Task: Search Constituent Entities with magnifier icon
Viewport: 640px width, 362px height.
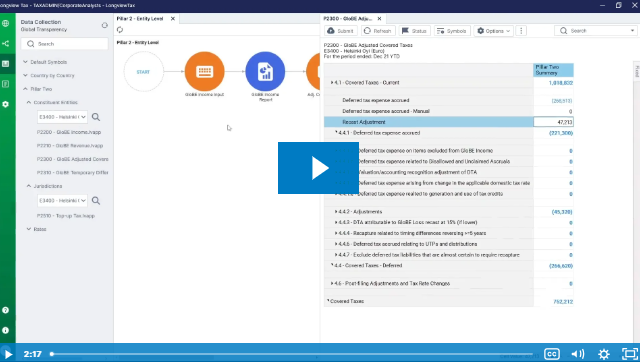Action: [96, 117]
